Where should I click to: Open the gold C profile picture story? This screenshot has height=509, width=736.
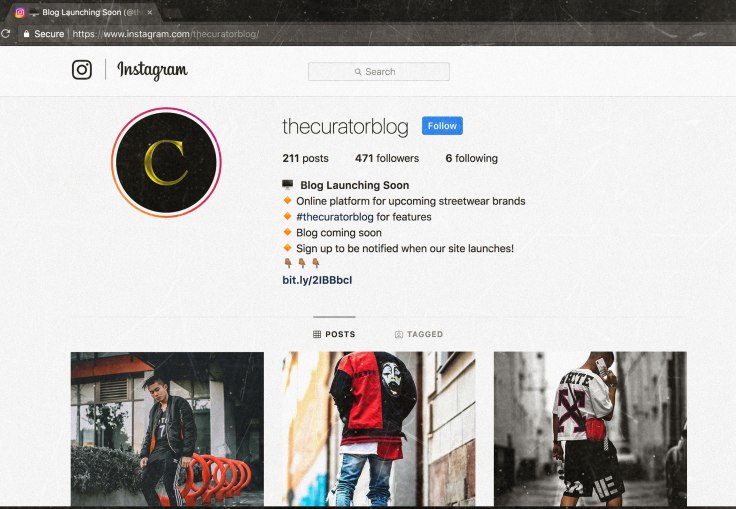(x=166, y=162)
